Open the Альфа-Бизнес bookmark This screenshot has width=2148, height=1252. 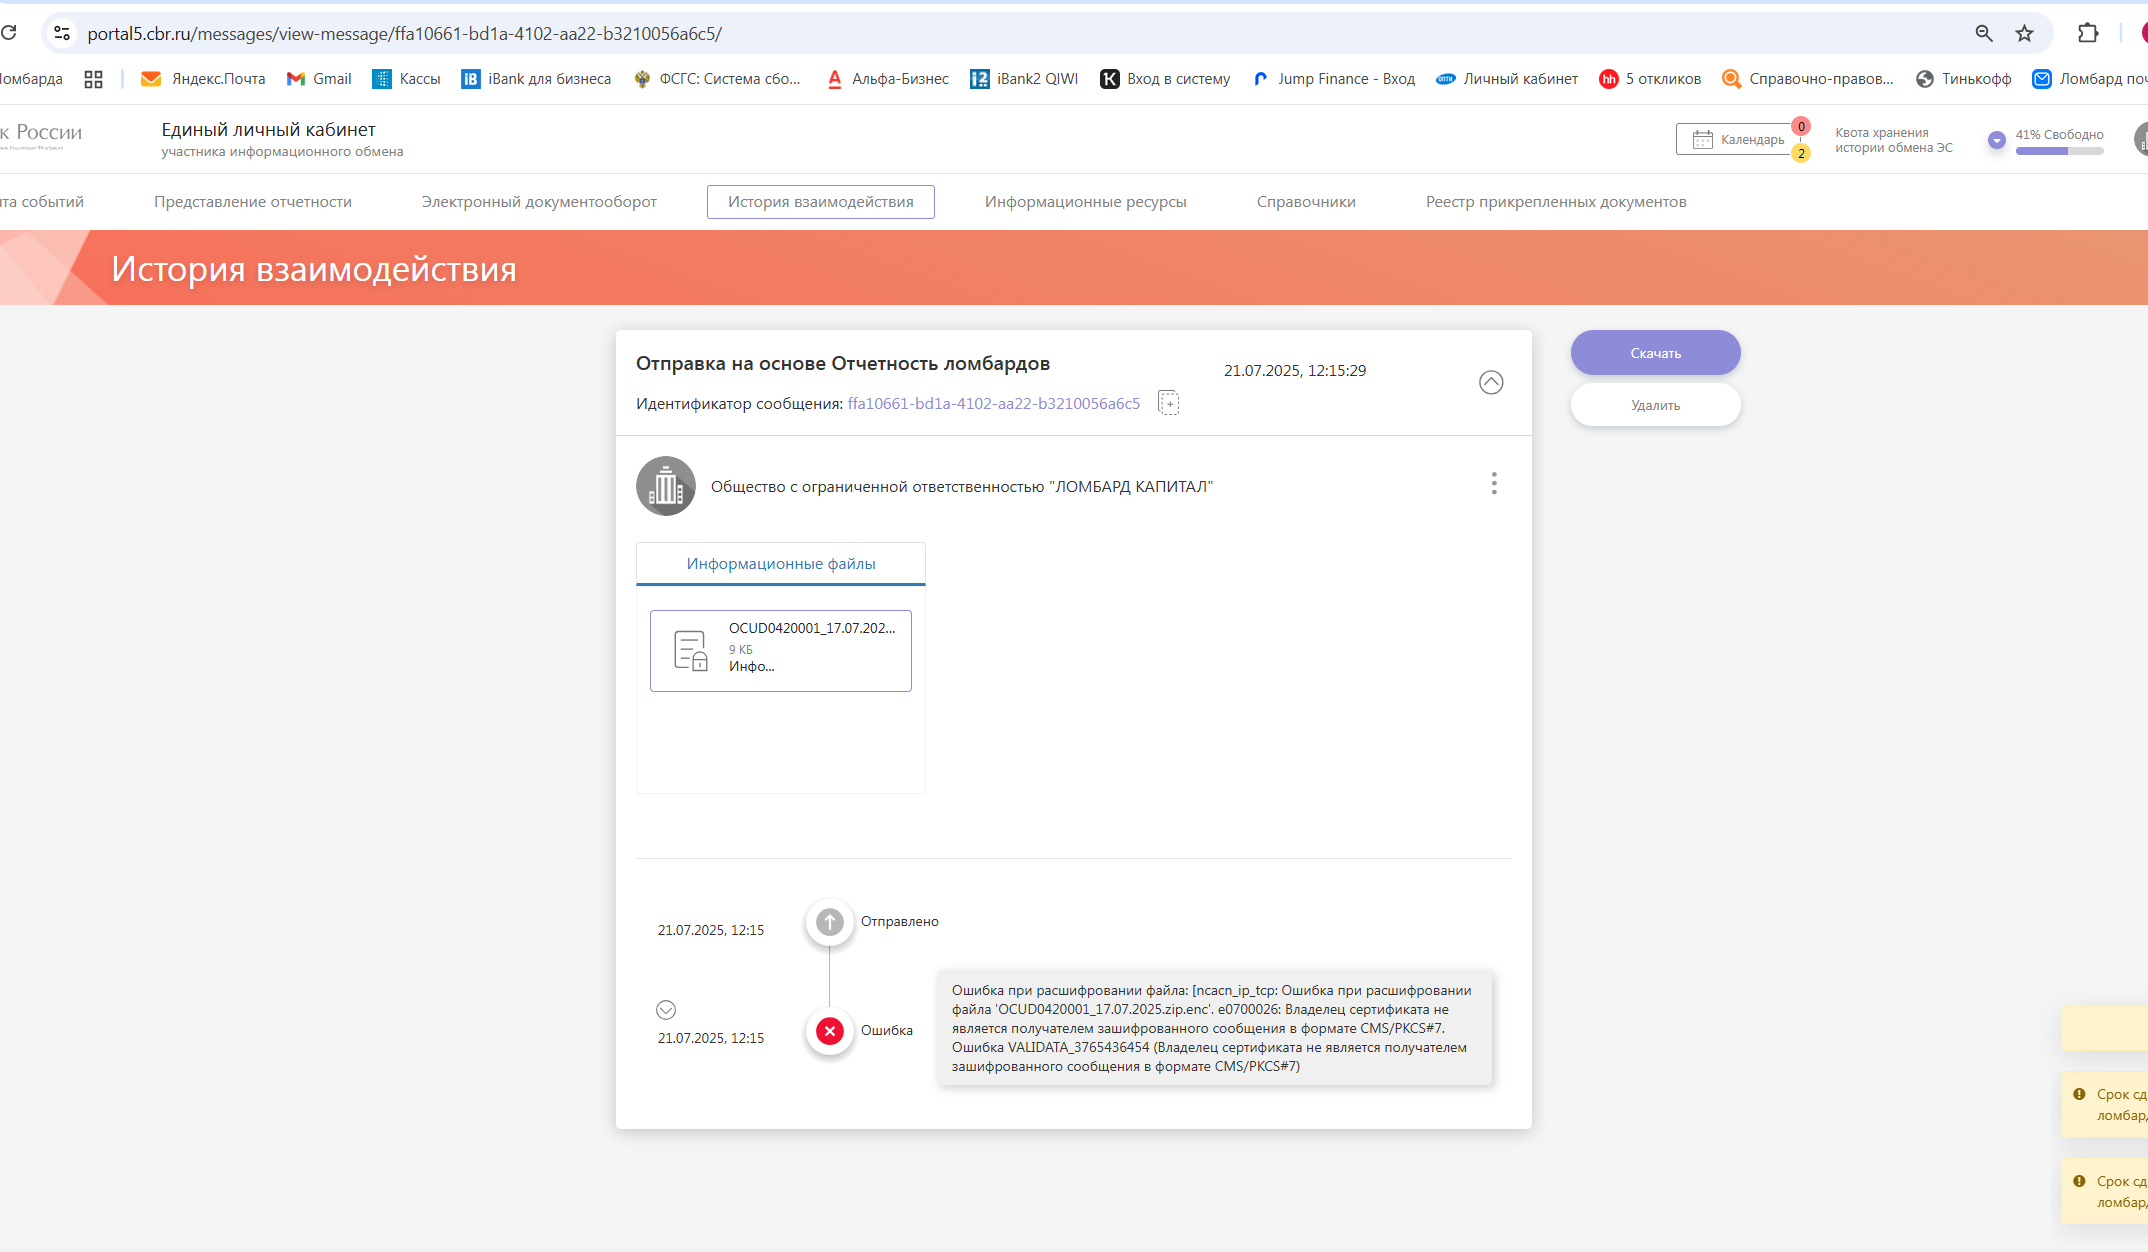pos(887,79)
